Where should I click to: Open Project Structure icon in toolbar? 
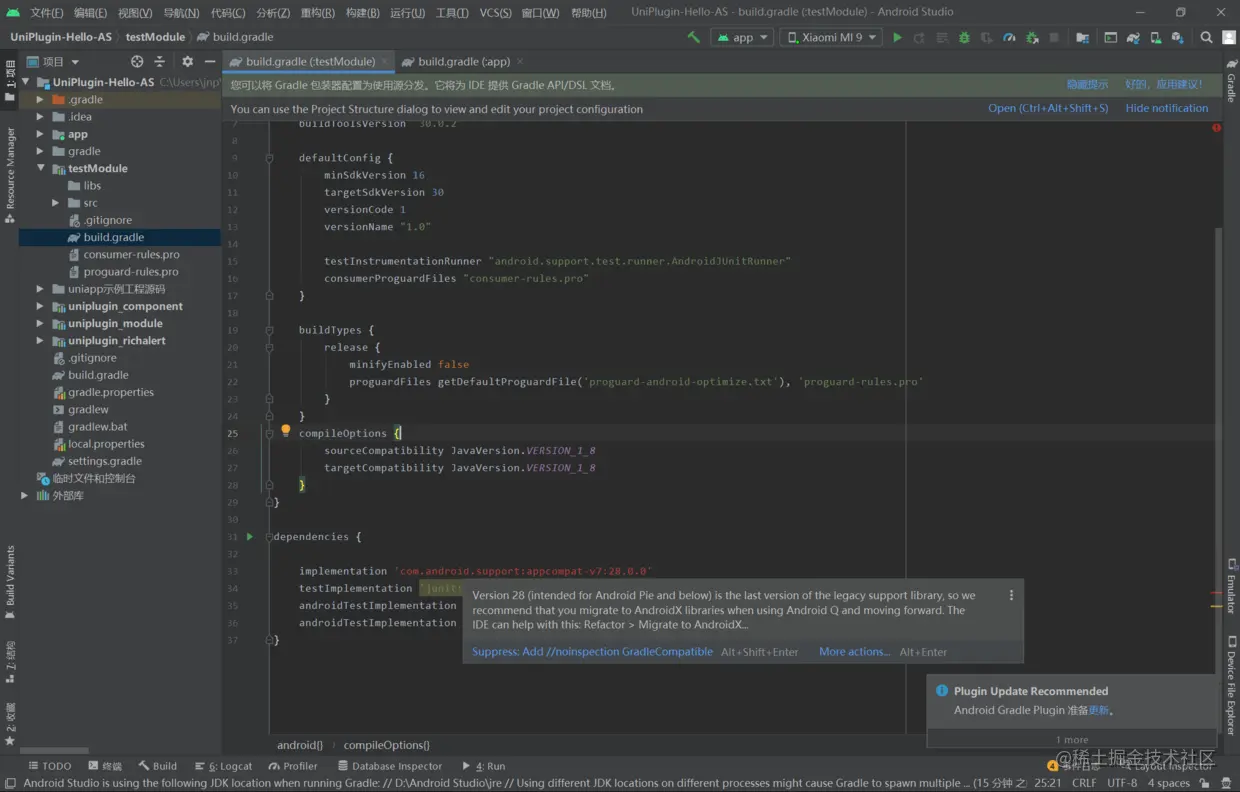(x=1082, y=37)
